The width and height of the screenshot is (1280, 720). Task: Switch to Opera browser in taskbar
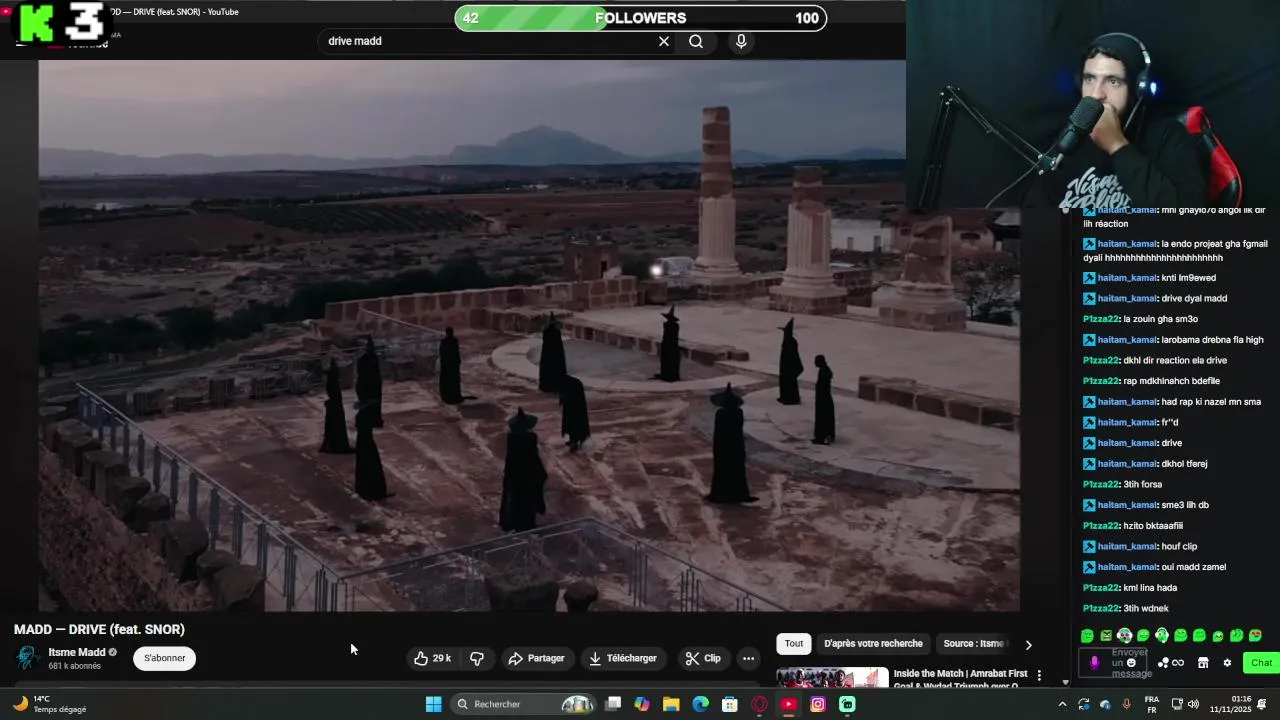coord(759,704)
